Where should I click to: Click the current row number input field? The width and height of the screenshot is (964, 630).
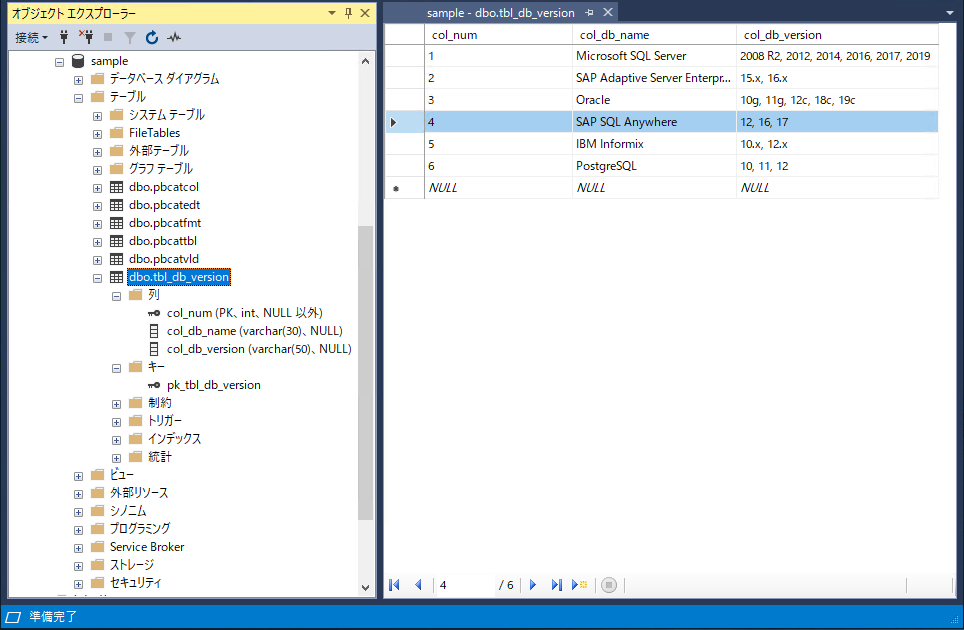[x=463, y=585]
